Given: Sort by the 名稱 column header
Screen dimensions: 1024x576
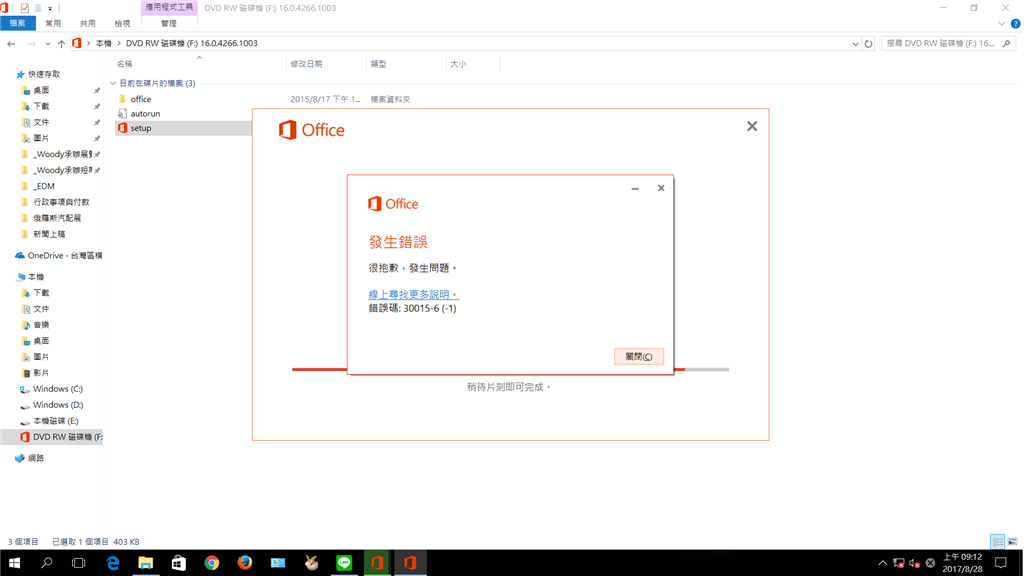Looking at the screenshot, I should click(x=125, y=64).
